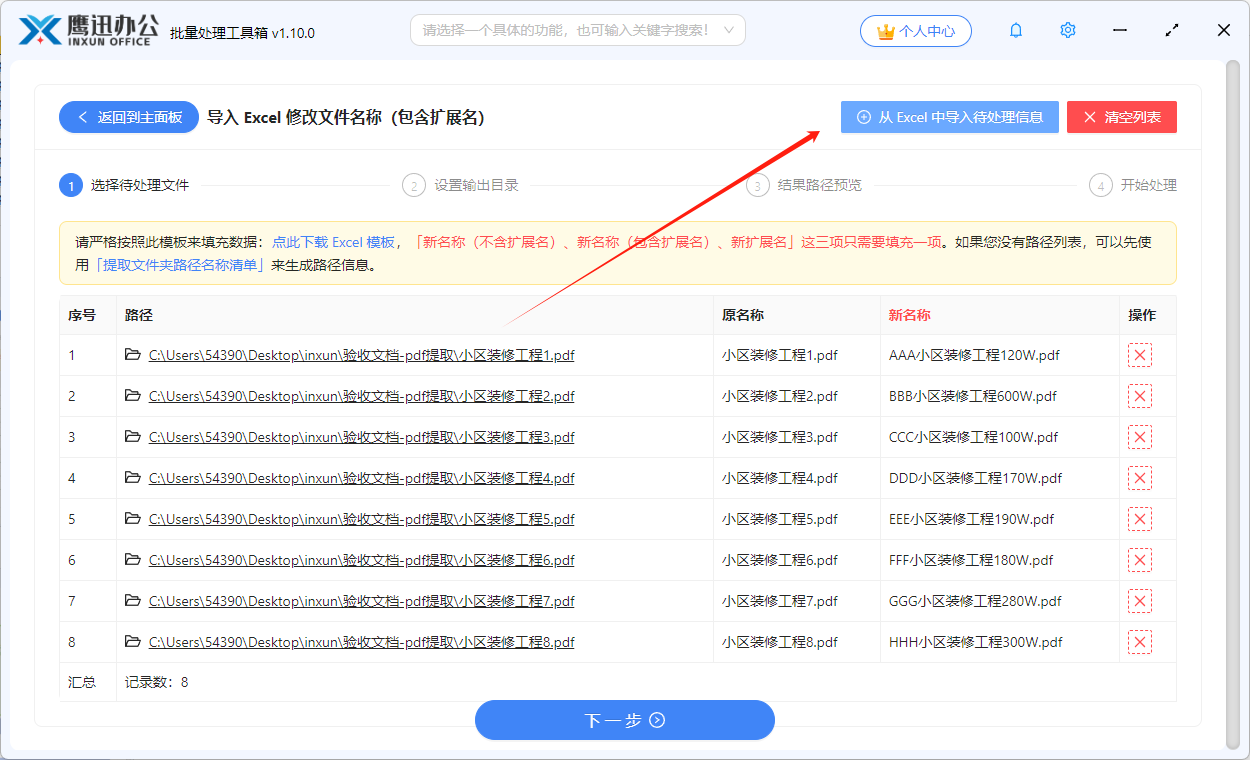Click the import icon in 从 Excel 中导入待处理信息
The image size is (1250, 760).
[x=864, y=117]
